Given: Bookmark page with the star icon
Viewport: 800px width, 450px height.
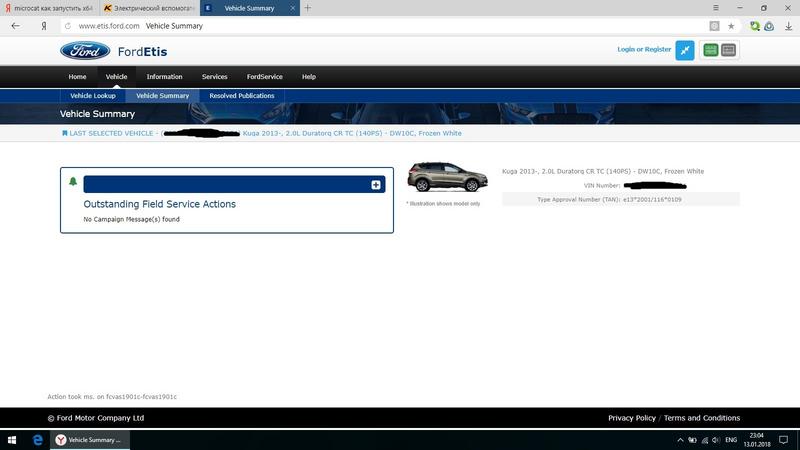Looking at the screenshot, I should click(x=731, y=26).
